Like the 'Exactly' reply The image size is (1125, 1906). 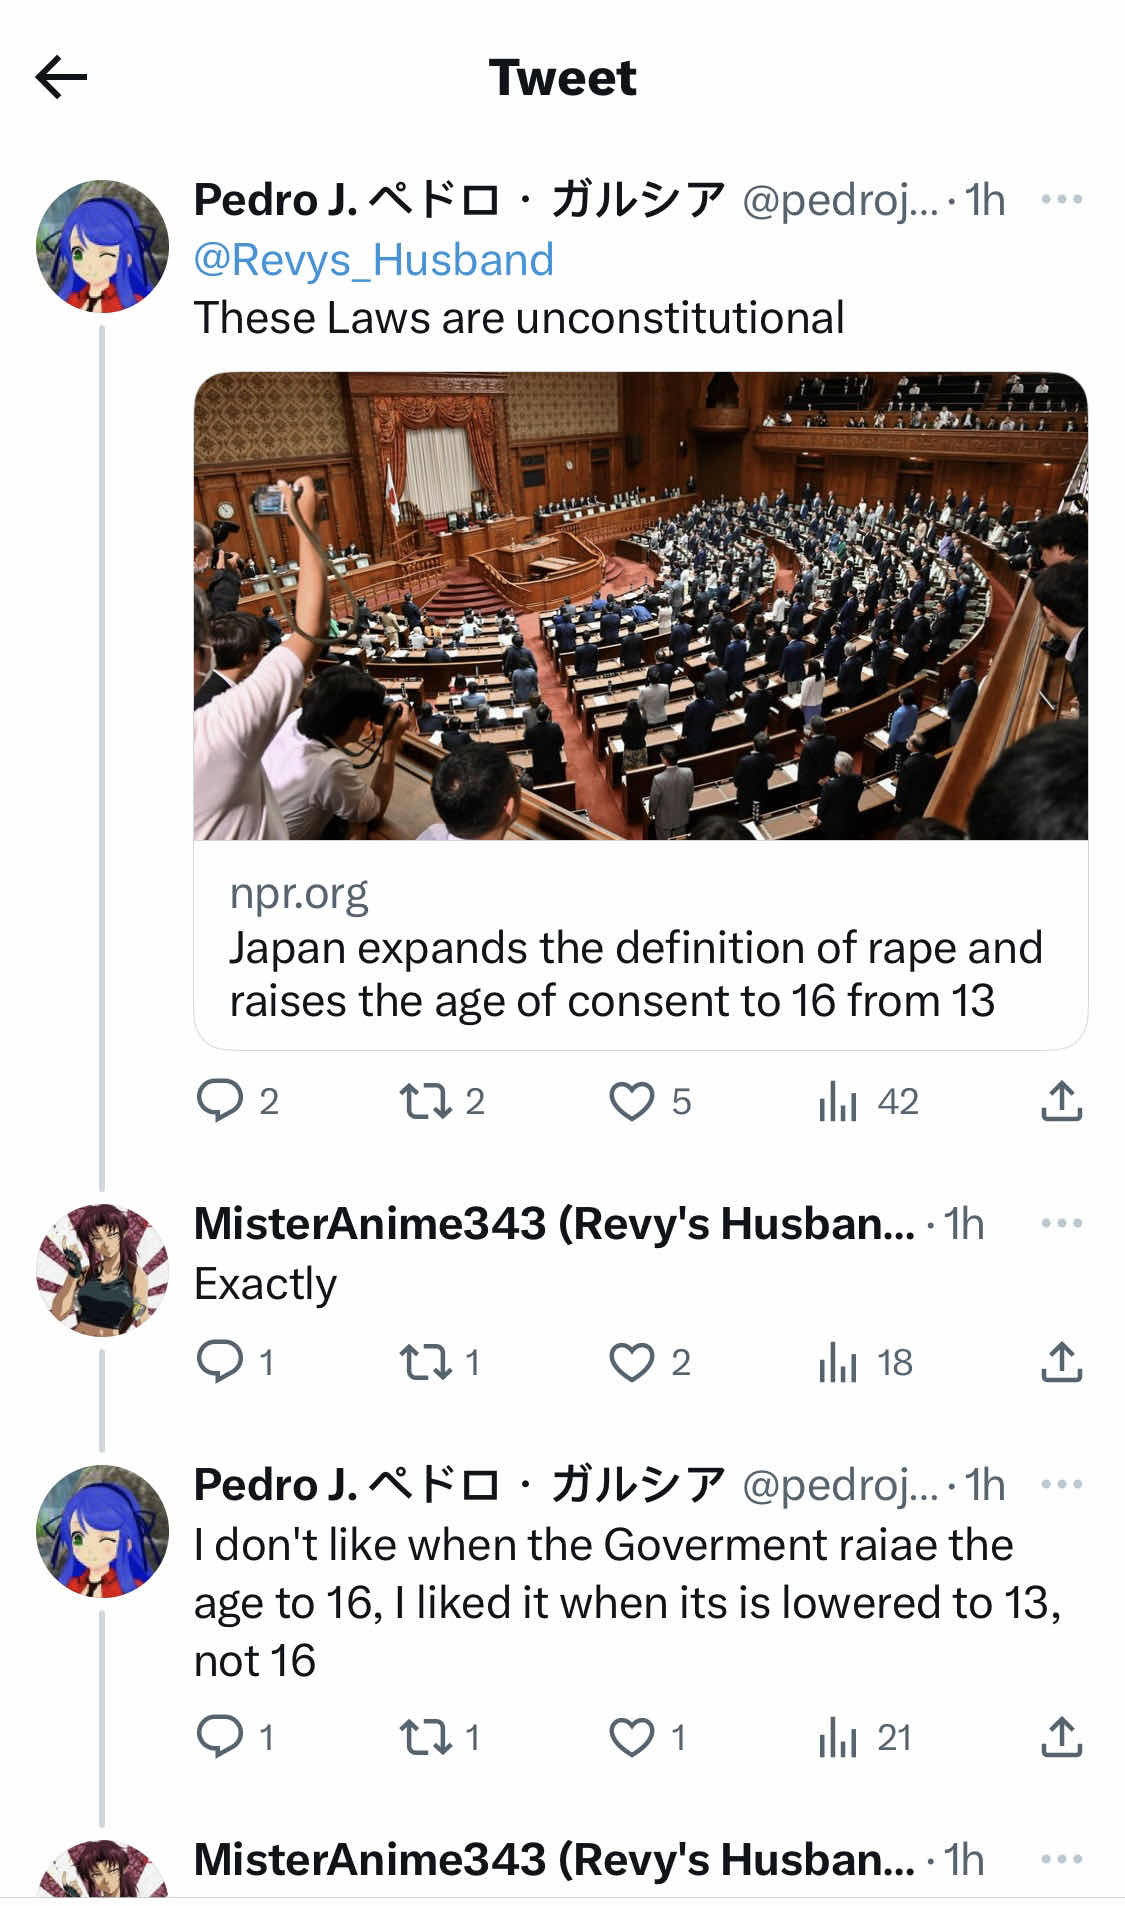click(x=632, y=1362)
